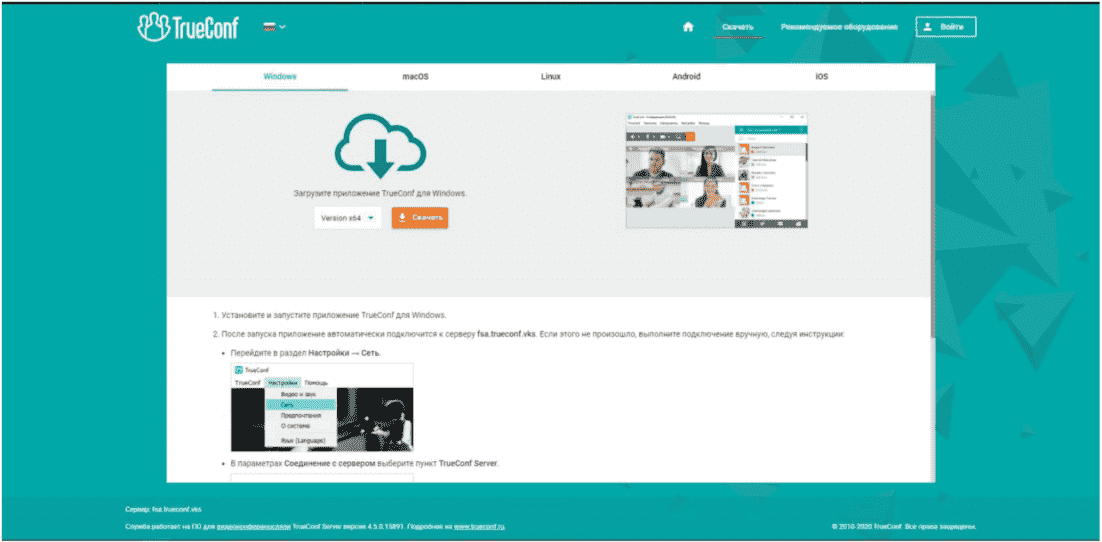Screen dimensions: 1102x542
Task: Switch to the macOS tab
Action: coord(415,77)
